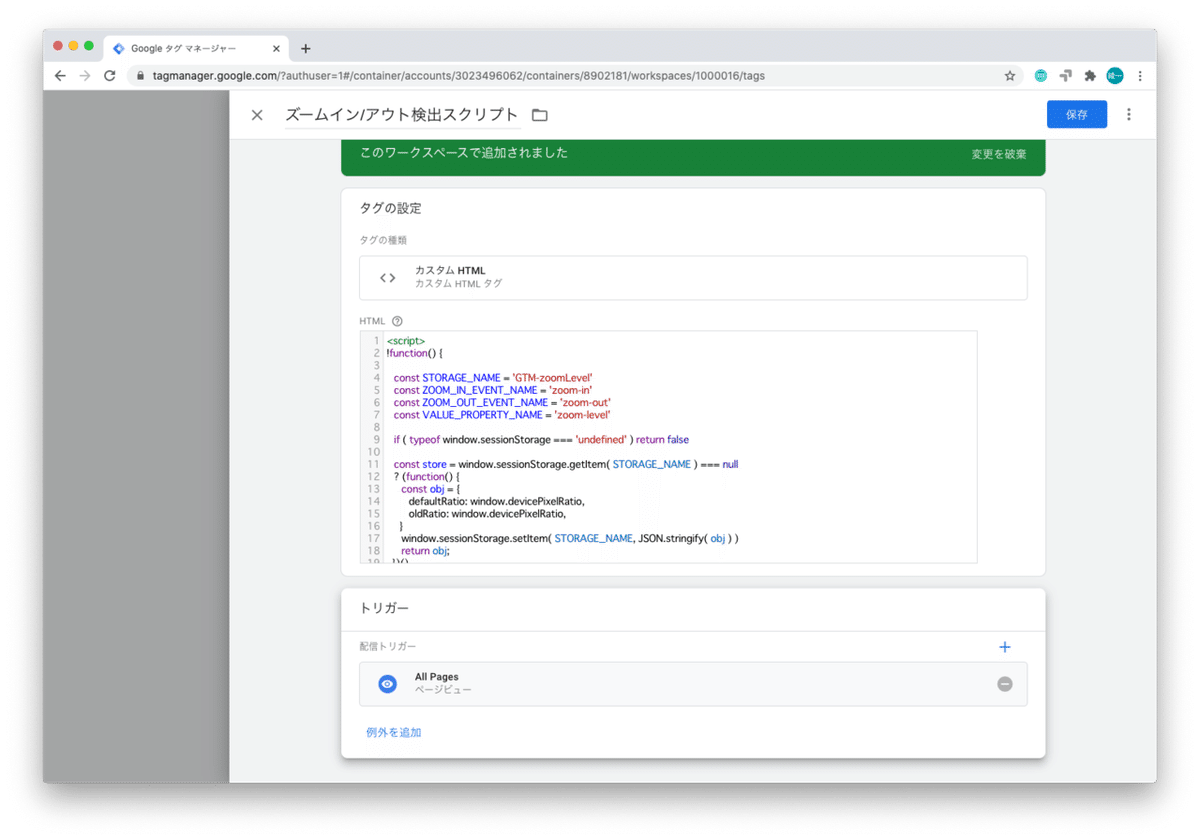Go forward with the browser forward arrow
Image resolution: width=1200 pixels, height=840 pixels.
pyautogui.click(x=85, y=76)
